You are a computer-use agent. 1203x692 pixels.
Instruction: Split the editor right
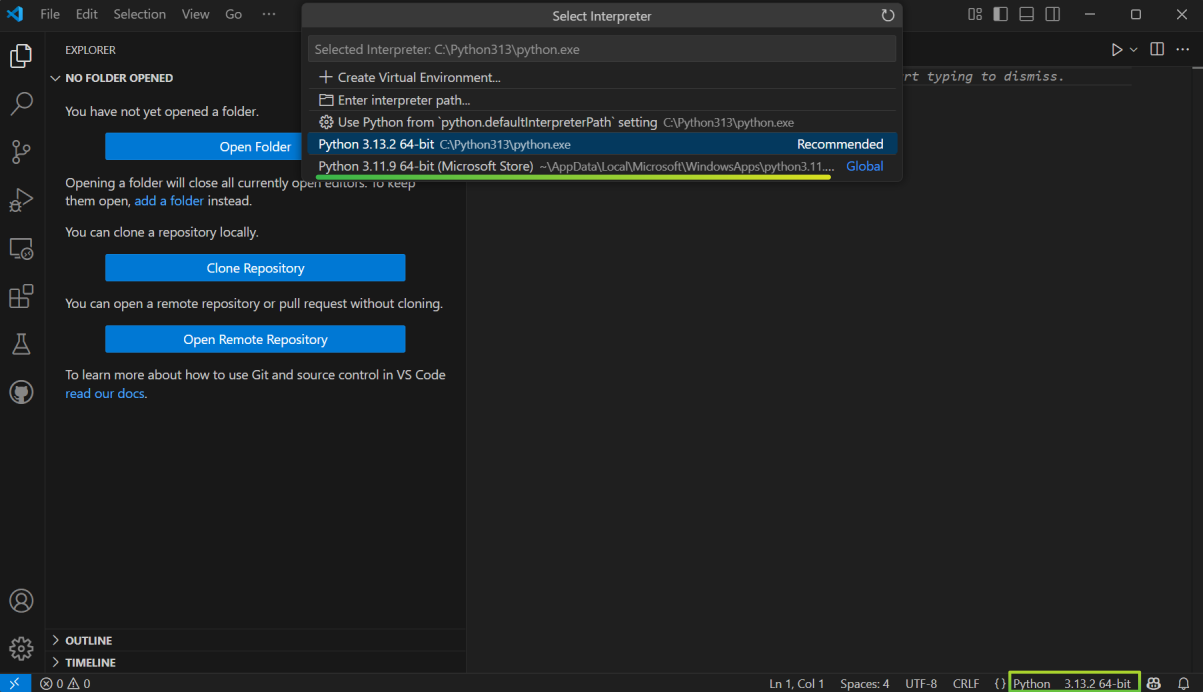click(x=1157, y=49)
